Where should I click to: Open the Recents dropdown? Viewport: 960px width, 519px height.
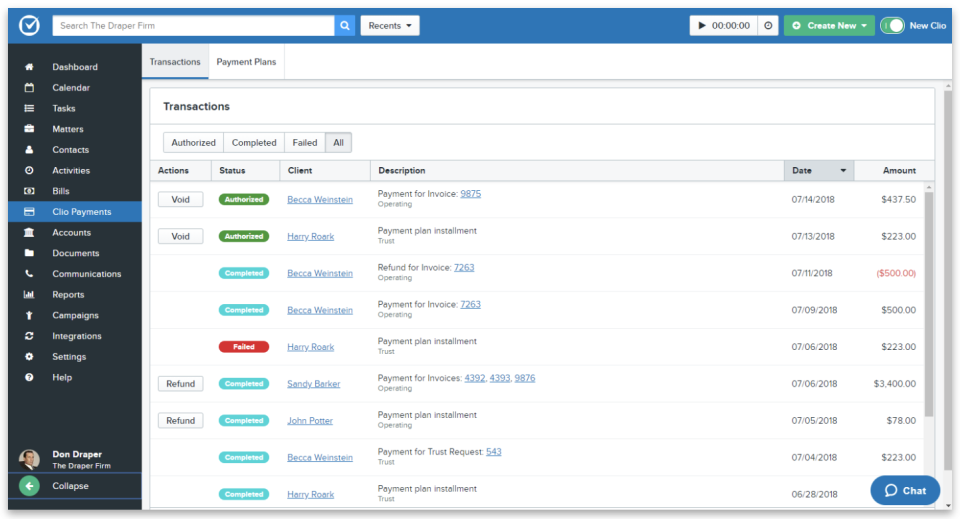point(390,26)
